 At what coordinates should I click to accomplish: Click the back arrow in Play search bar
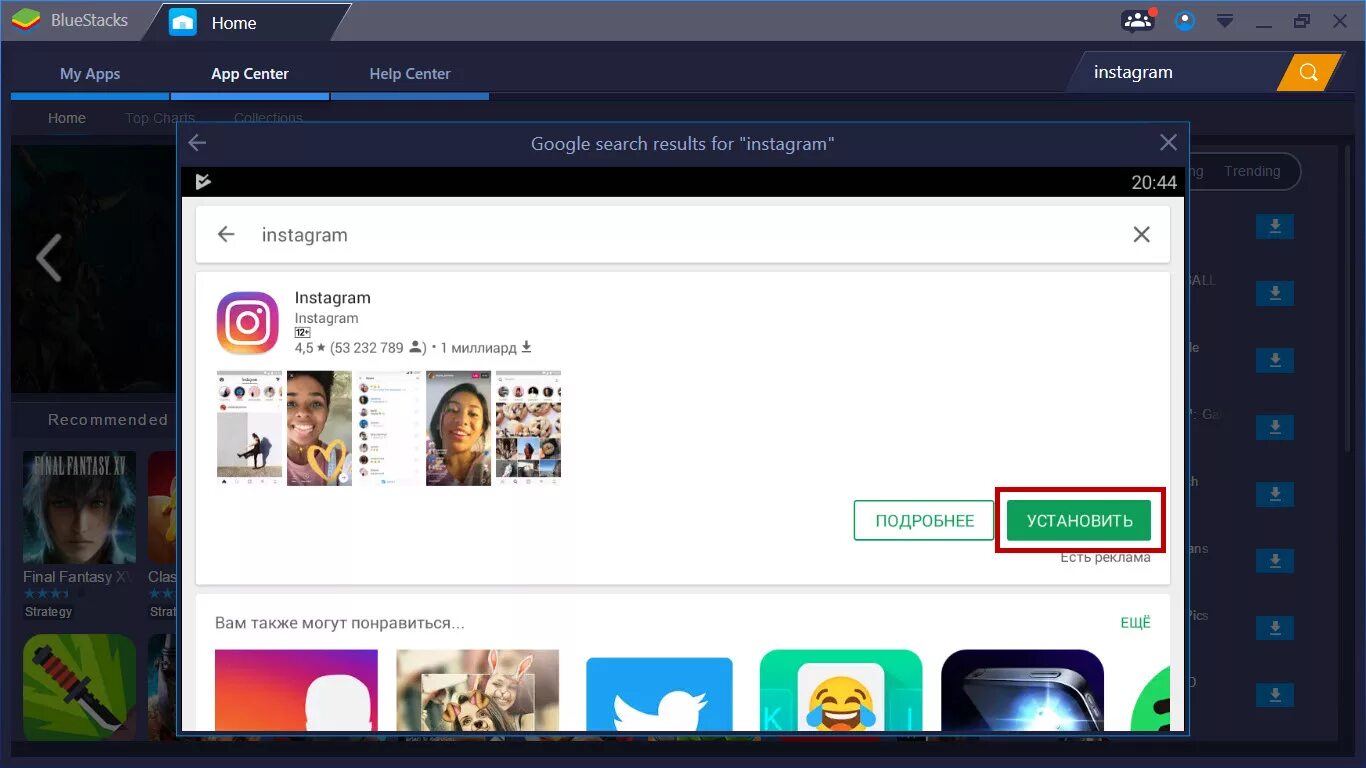[x=226, y=234]
